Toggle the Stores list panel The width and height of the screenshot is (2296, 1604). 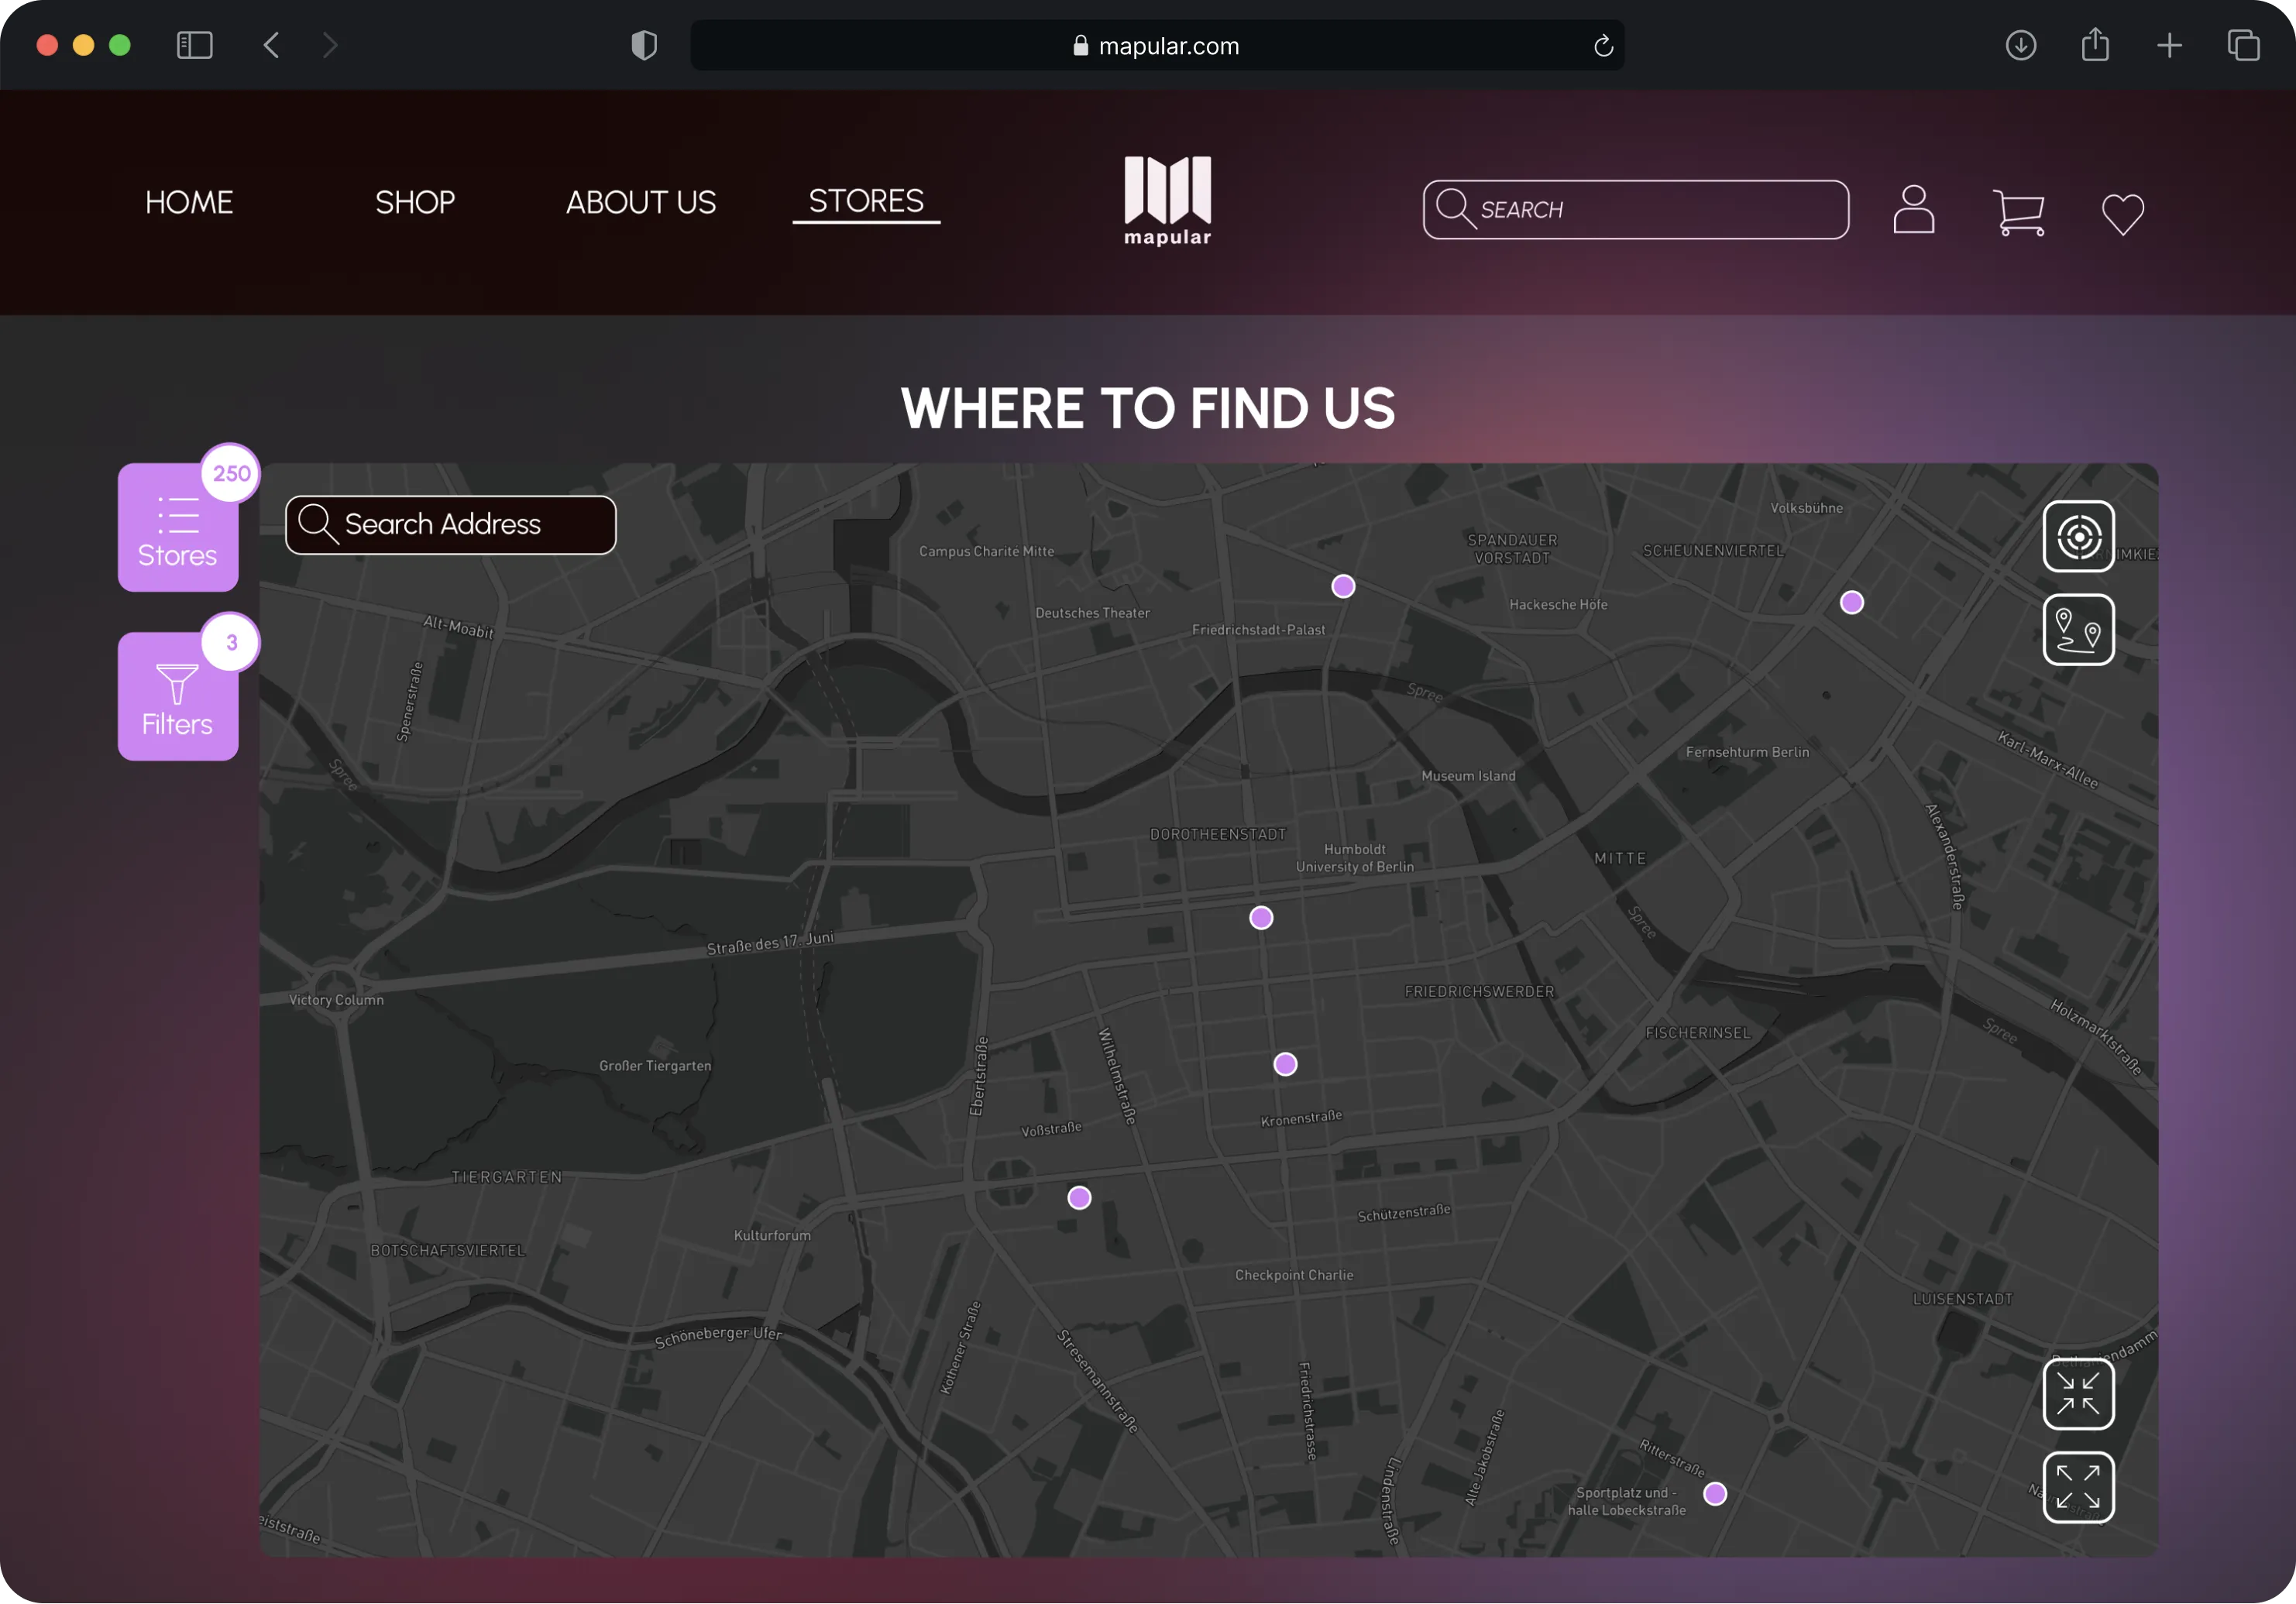(177, 528)
